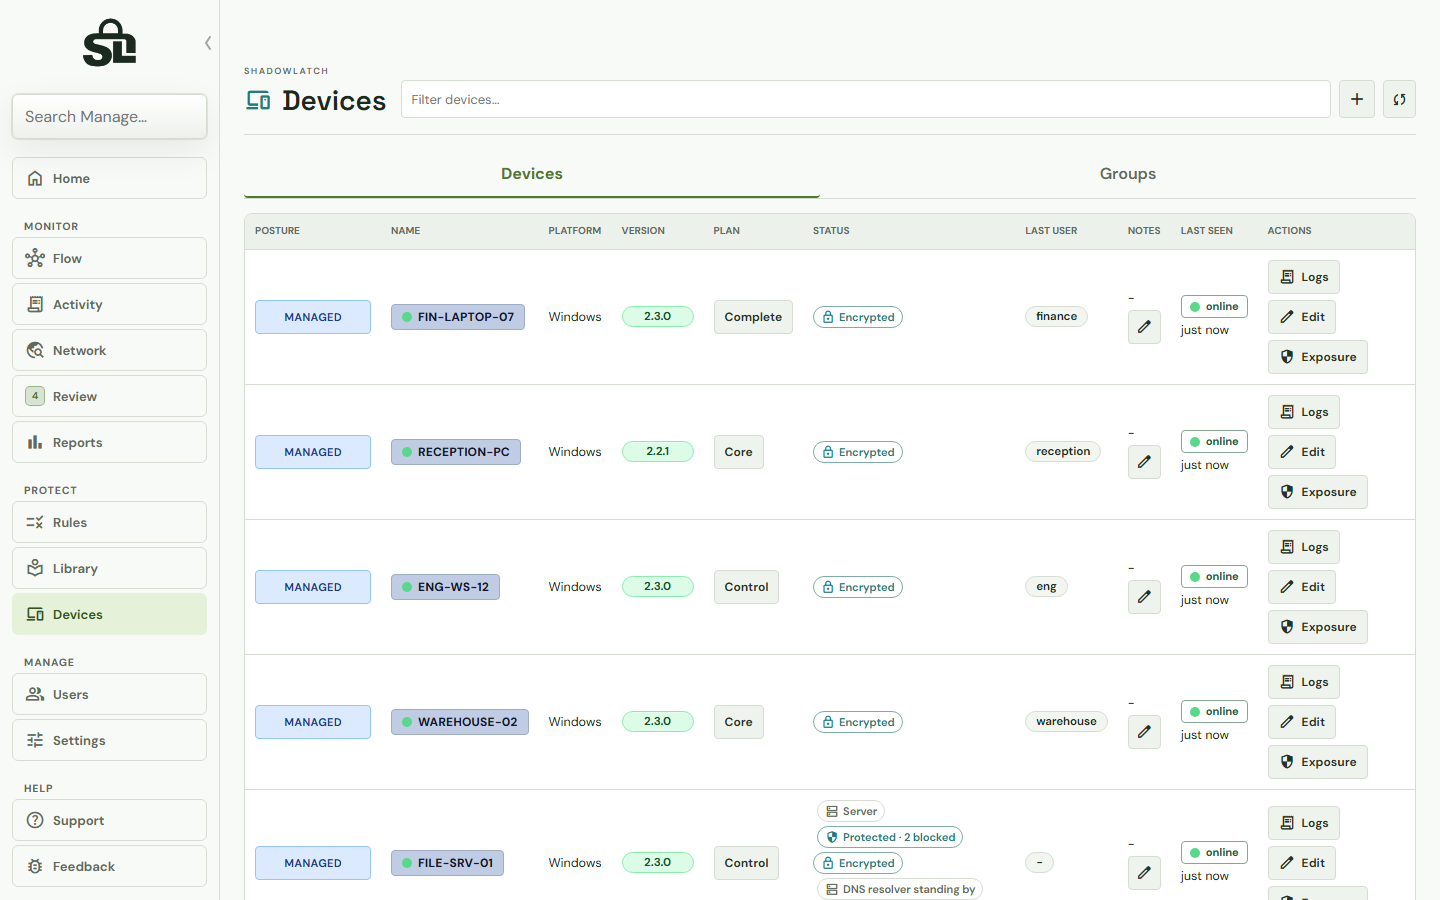Click the warehouse last user chip
Image resolution: width=1440 pixels, height=900 pixels.
(x=1066, y=722)
